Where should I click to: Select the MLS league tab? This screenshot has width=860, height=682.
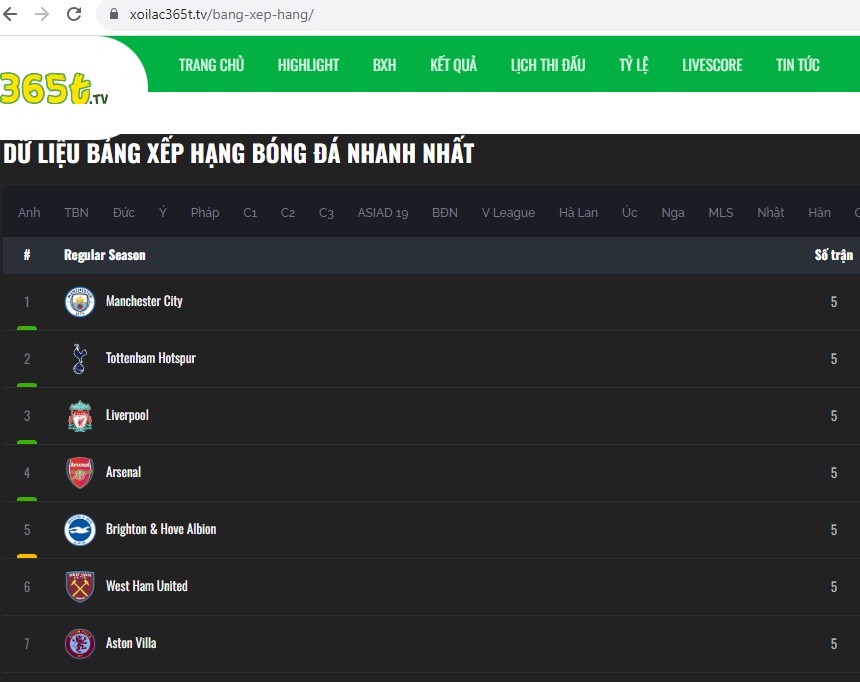pyautogui.click(x=721, y=212)
